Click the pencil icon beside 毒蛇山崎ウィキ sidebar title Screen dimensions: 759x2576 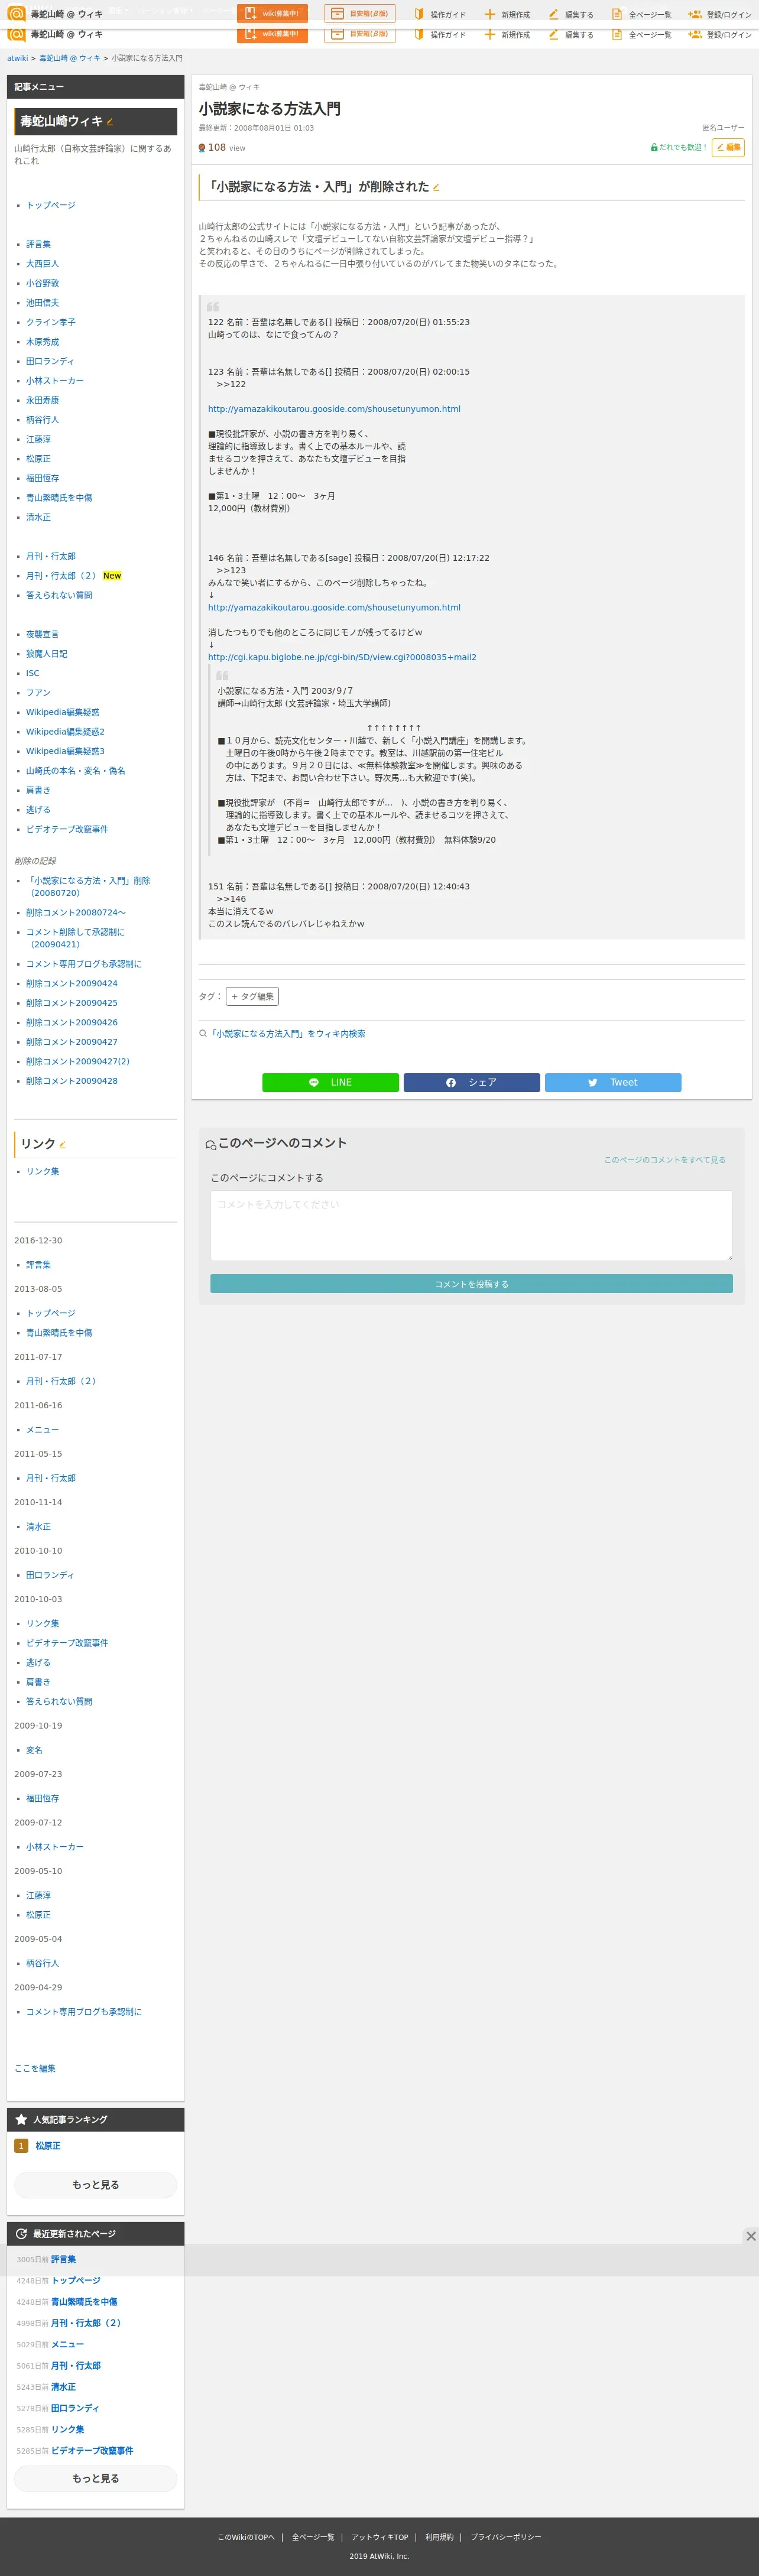tap(110, 123)
